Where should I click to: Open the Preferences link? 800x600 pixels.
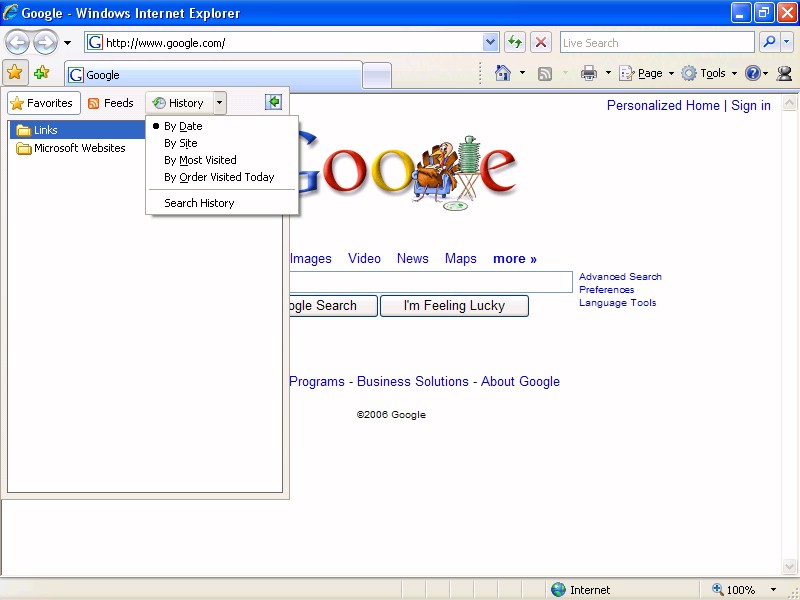[x=607, y=290]
